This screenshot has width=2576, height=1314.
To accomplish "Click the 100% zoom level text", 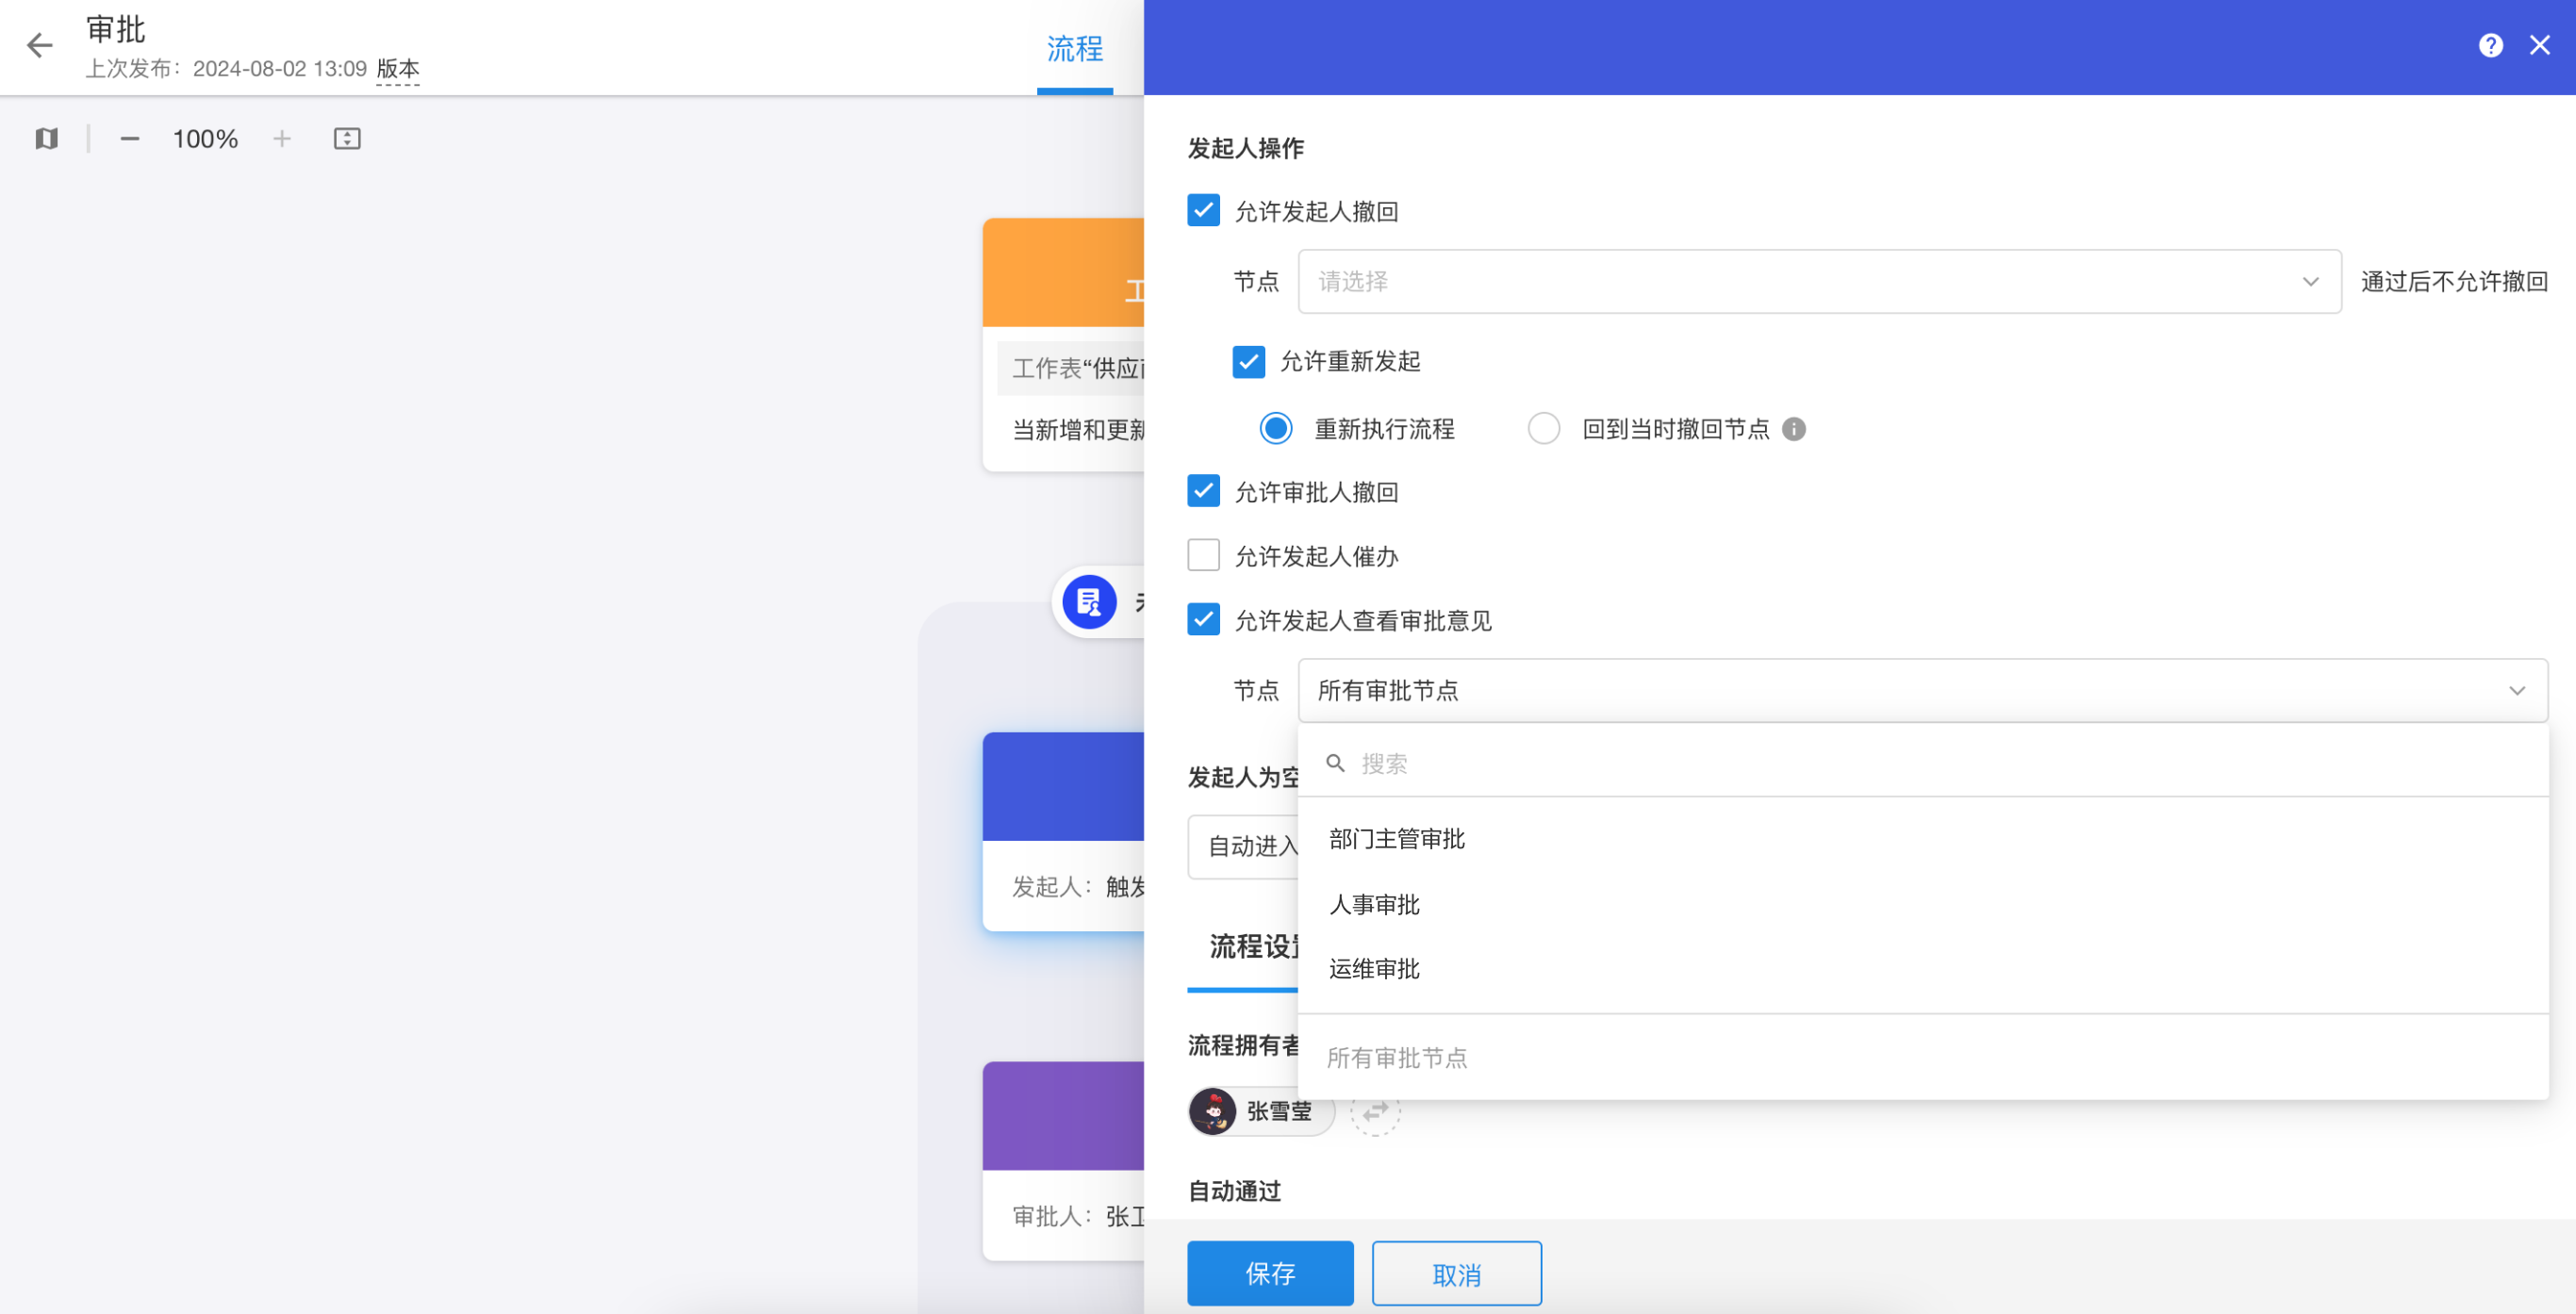I will click(x=205, y=139).
